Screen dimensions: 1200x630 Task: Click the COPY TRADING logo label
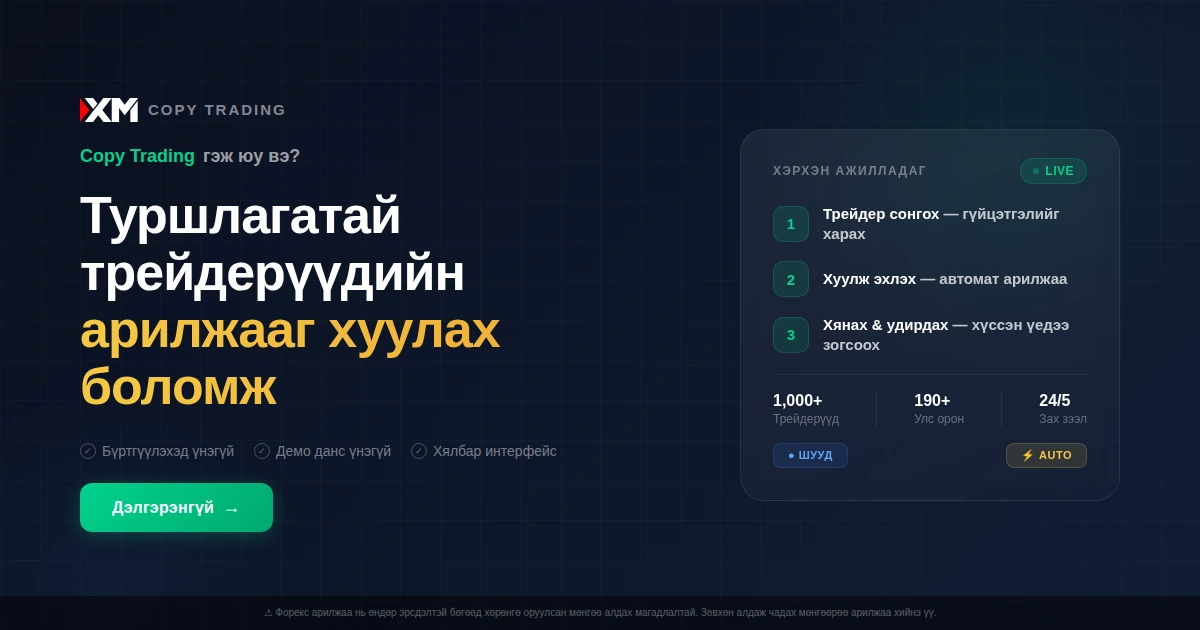pos(217,110)
